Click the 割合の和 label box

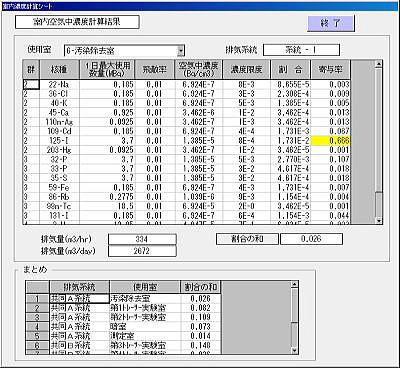(247, 239)
